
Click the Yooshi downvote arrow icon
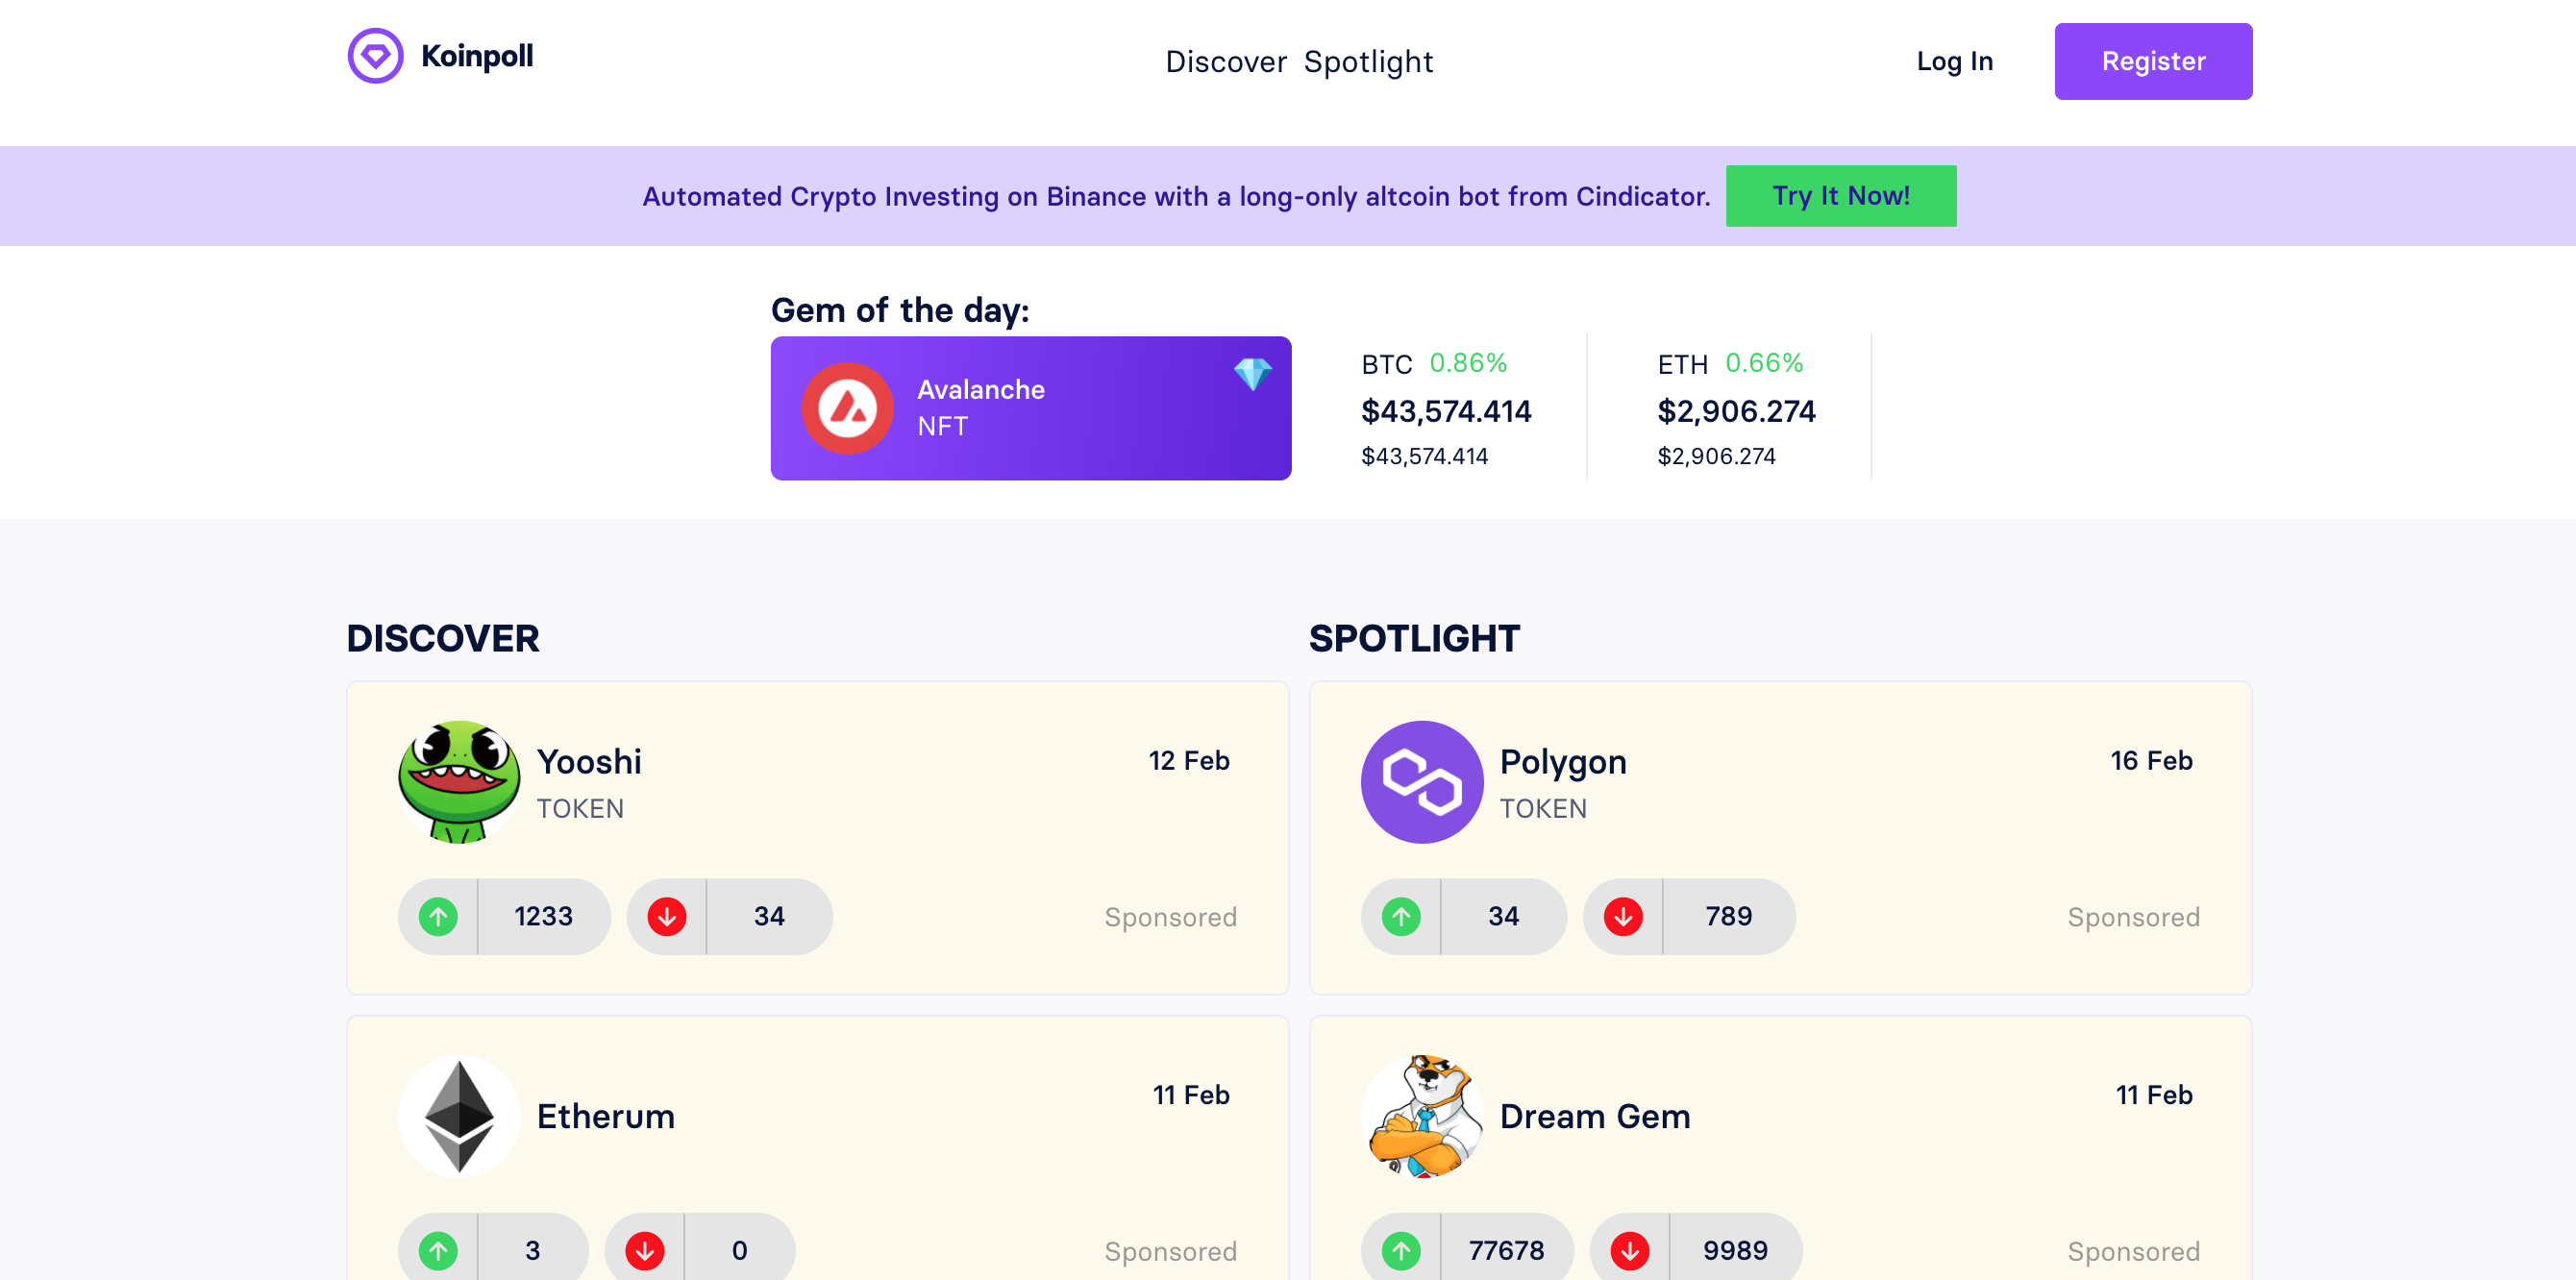[667, 917]
